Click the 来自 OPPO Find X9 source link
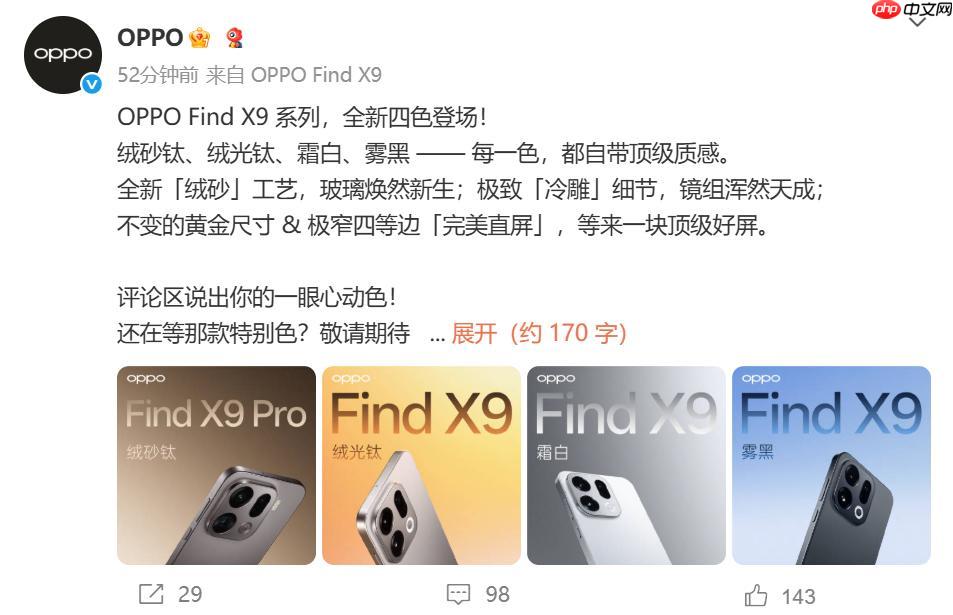Image resolution: width=953 pixels, height=615 pixels. [294, 75]
